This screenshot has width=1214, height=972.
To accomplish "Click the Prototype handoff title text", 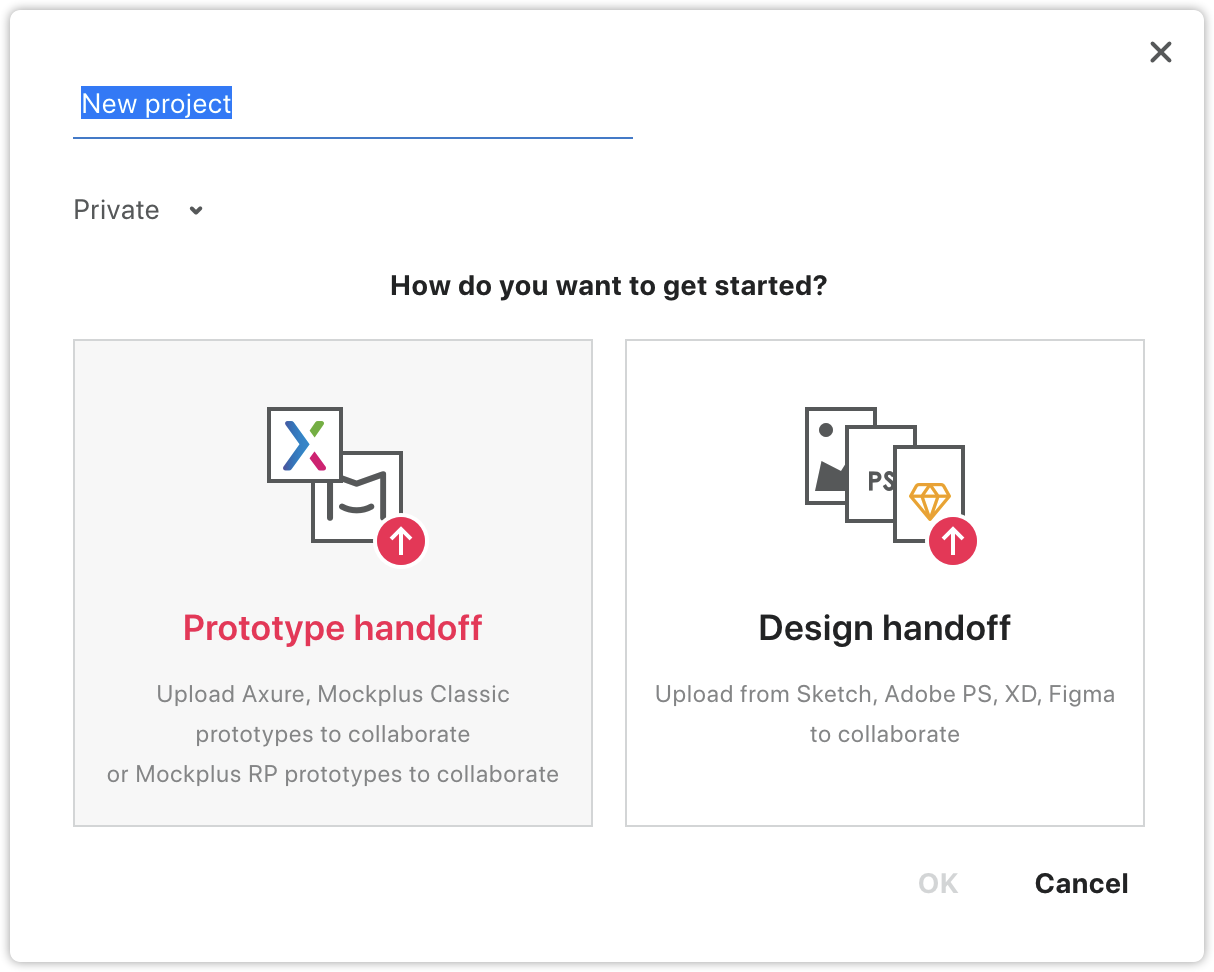I will pos(333,628).
